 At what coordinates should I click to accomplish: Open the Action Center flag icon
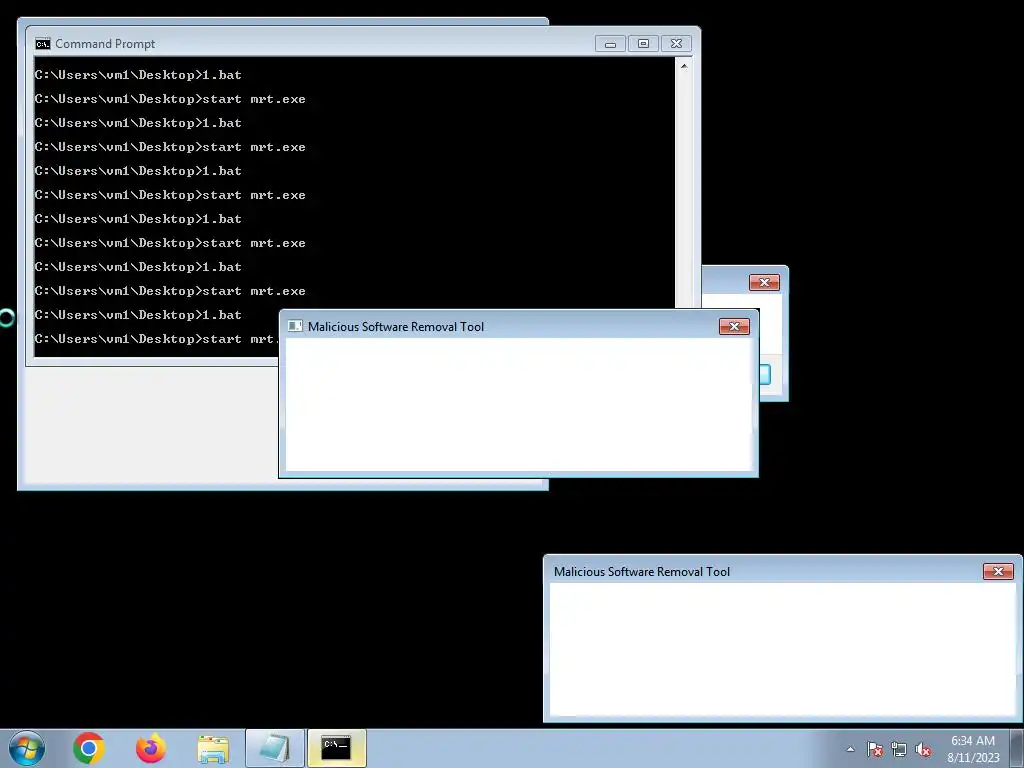[x=874, y=749]
